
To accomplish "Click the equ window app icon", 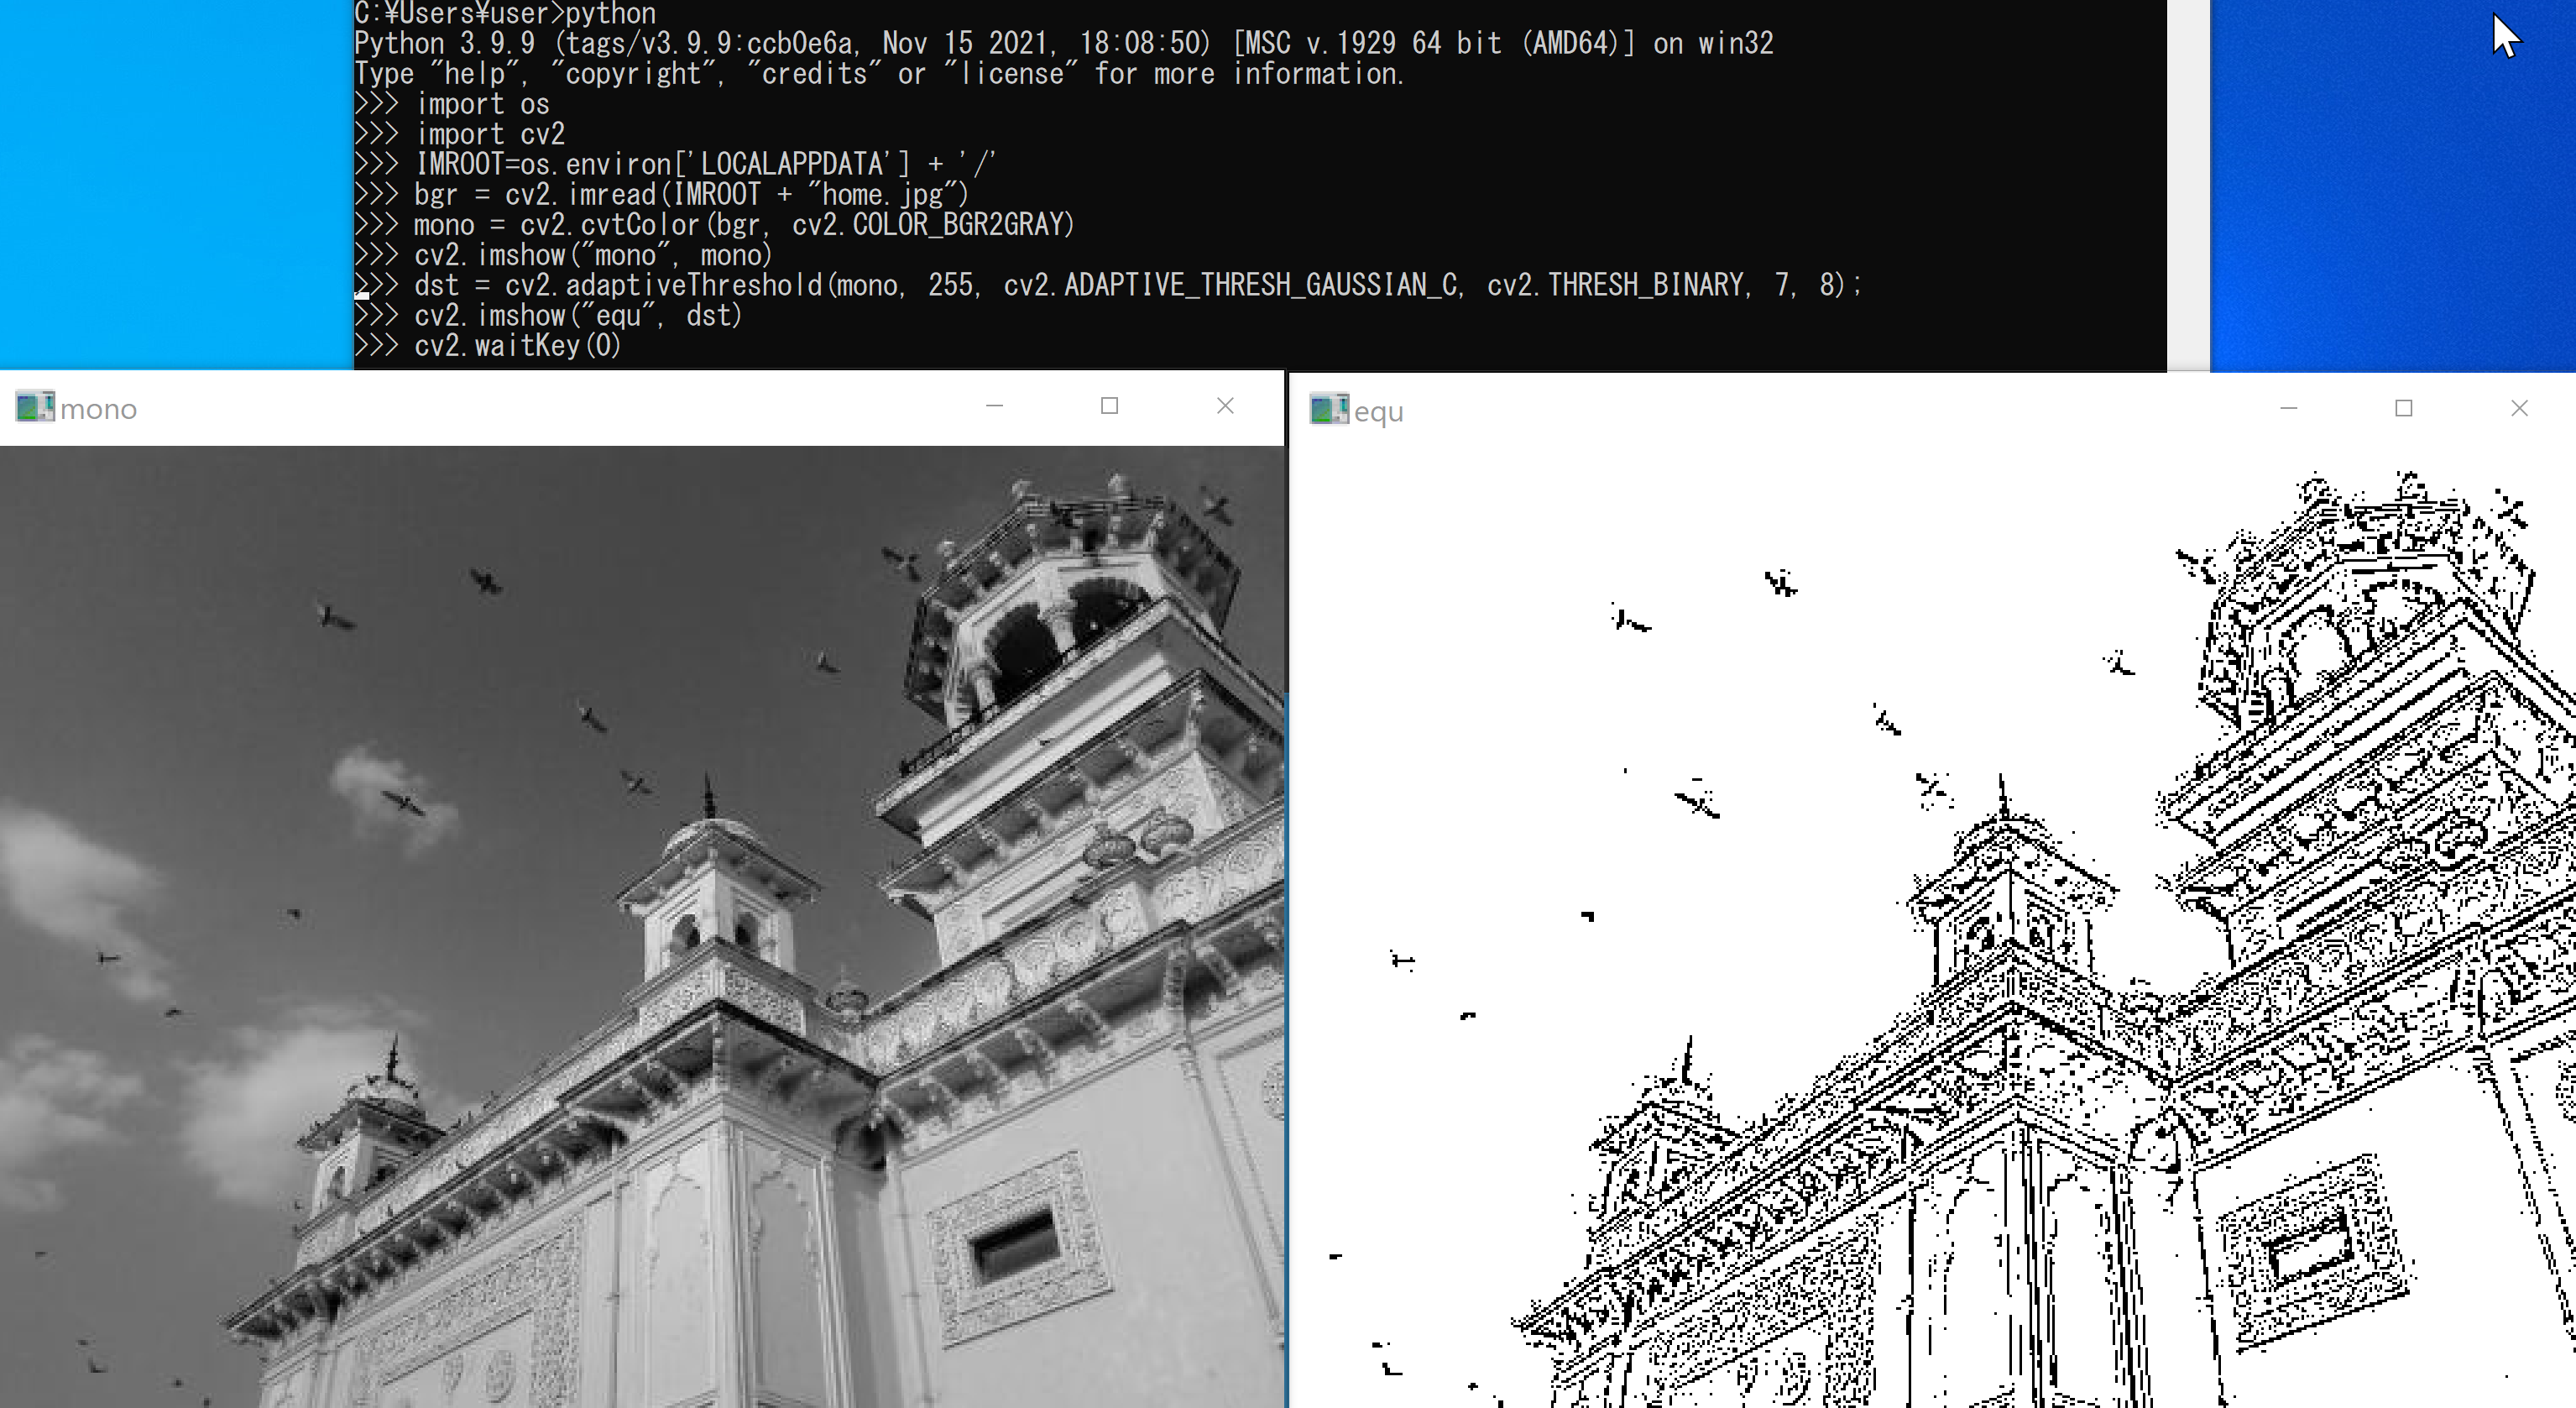I will coord(1329,409).
